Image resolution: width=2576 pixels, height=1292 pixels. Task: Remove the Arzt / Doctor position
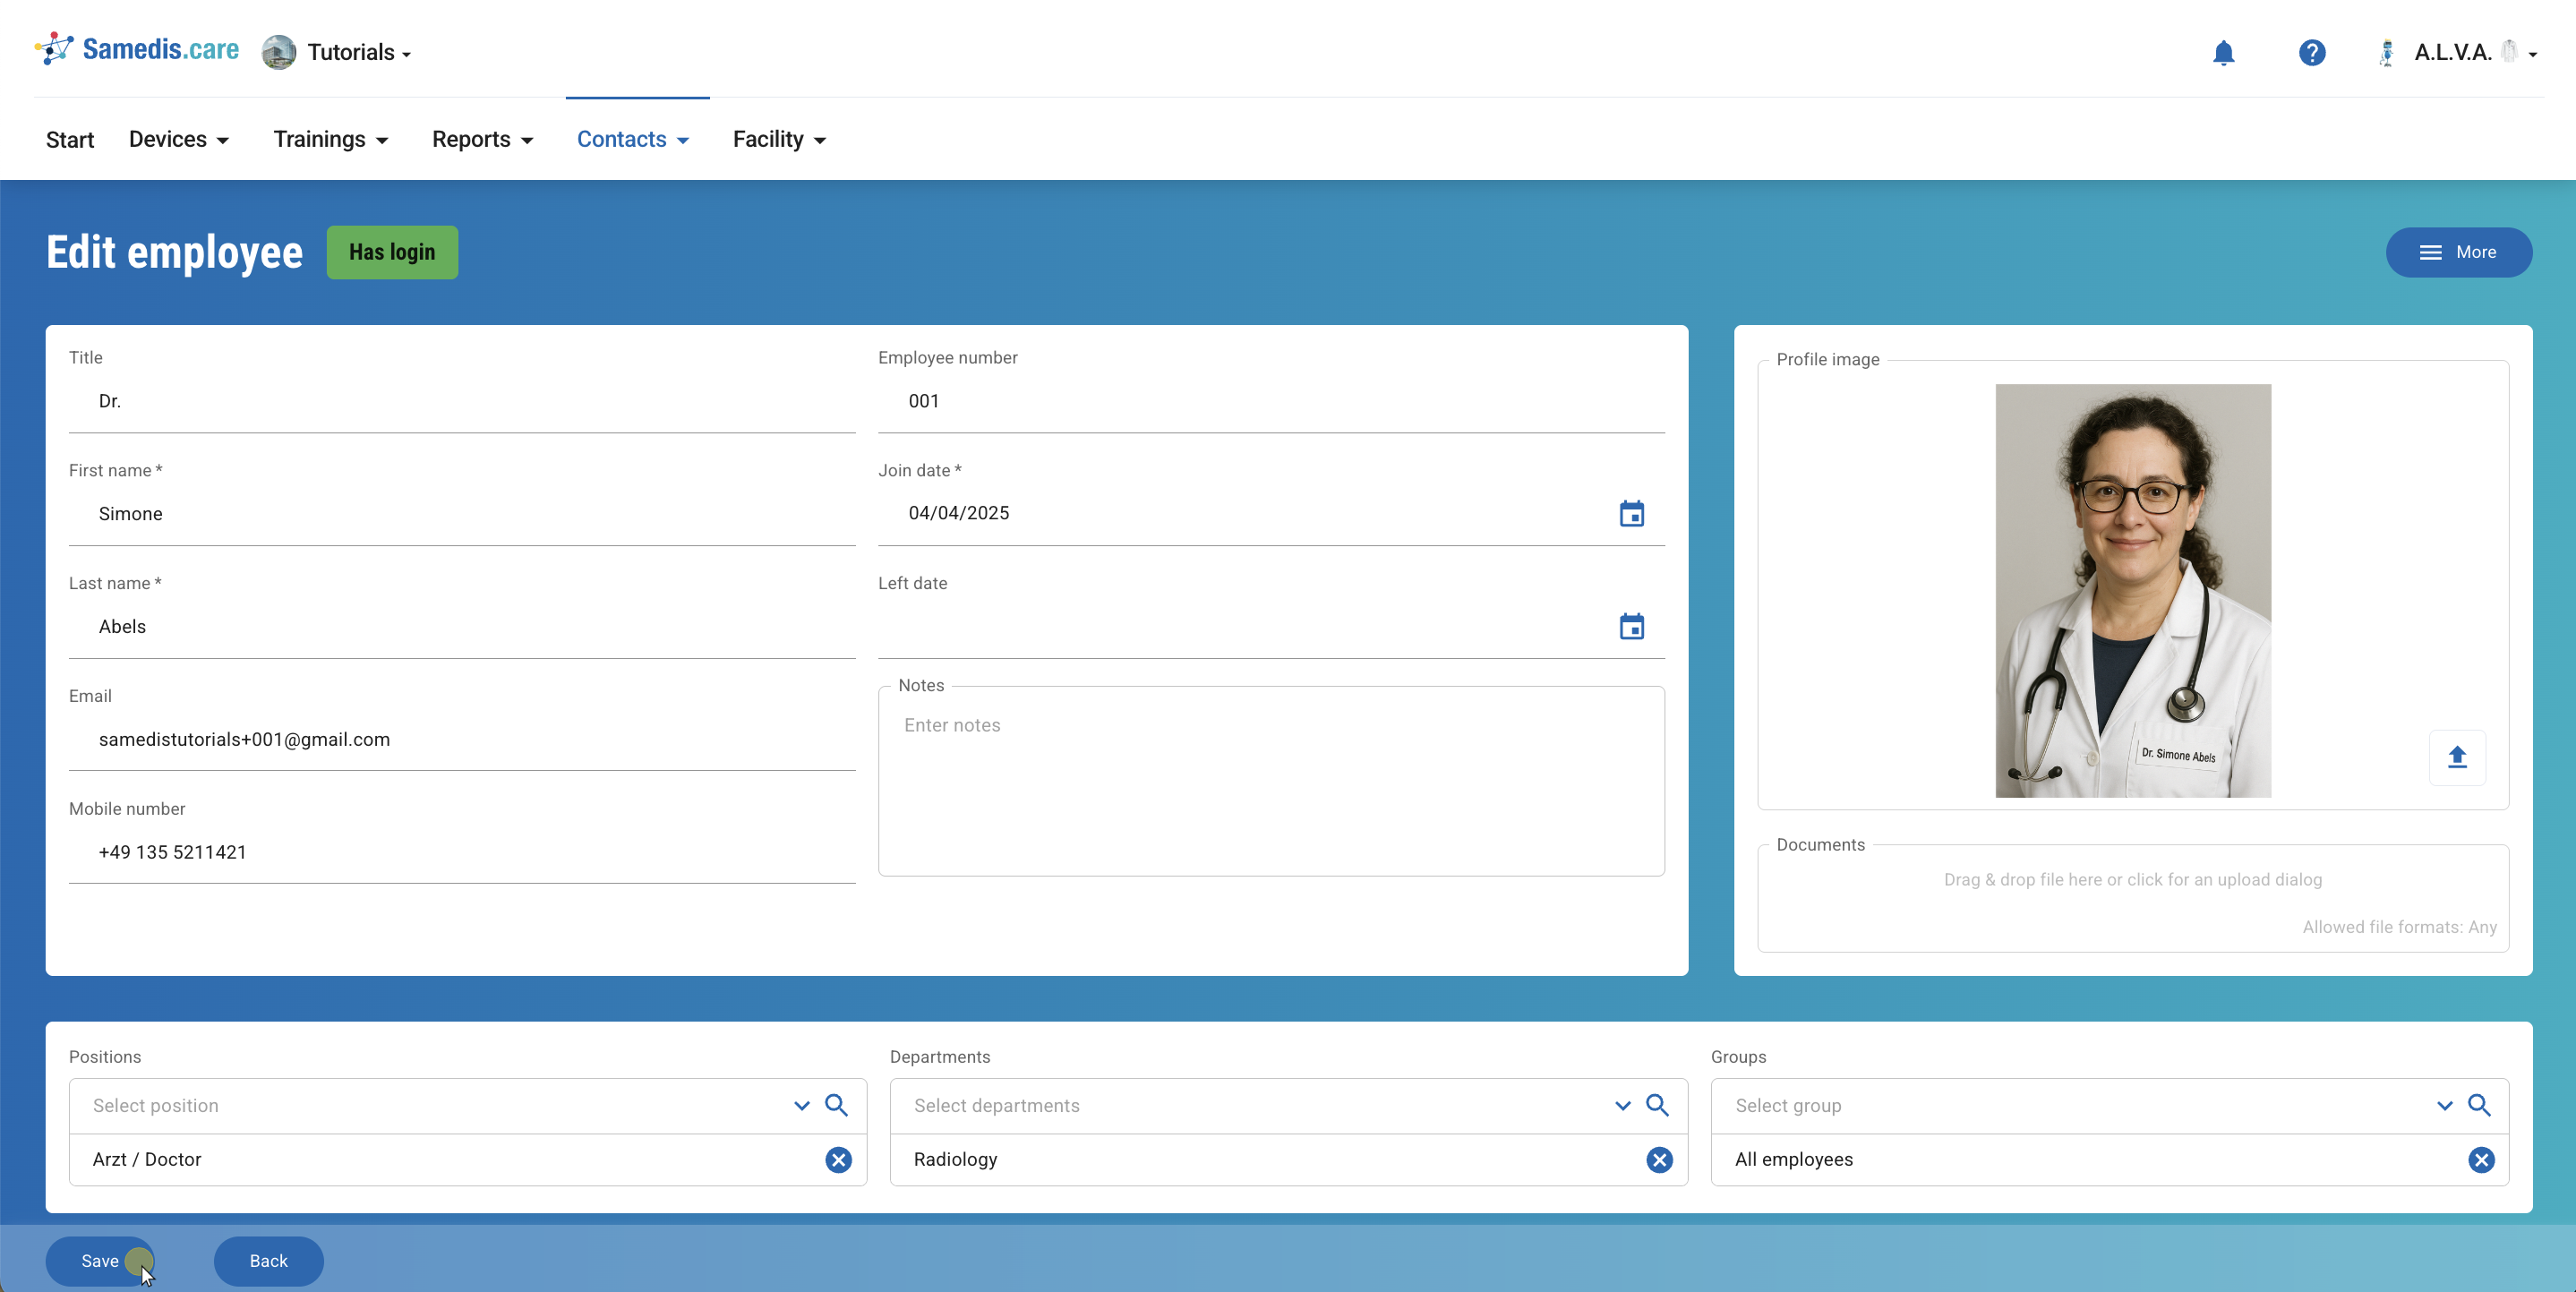(x=838, y=1160)
